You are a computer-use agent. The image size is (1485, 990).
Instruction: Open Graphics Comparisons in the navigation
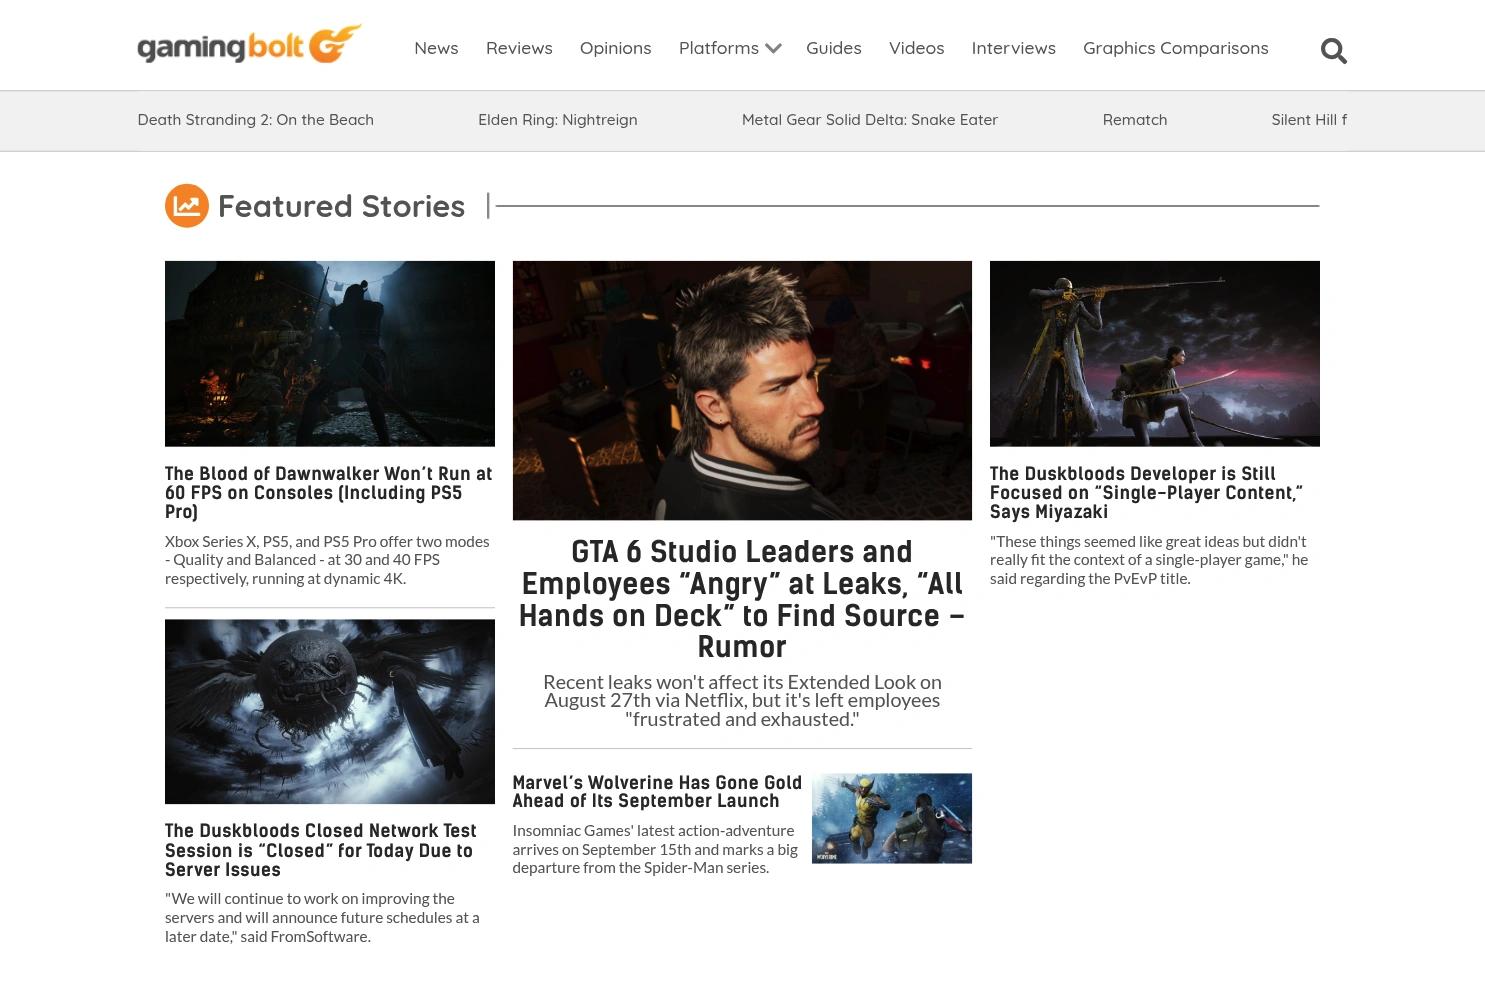pyautogui.click(x=1175, y=48)
